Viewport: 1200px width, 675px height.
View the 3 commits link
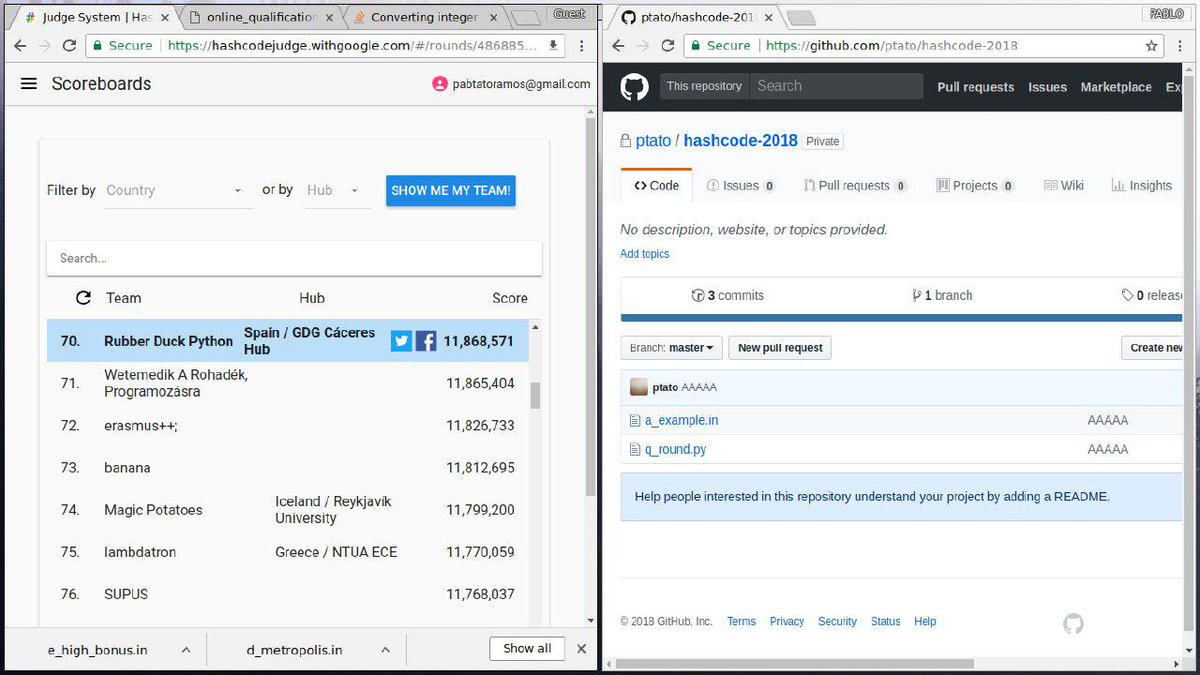pyautogui.click(x=728, y=296)
